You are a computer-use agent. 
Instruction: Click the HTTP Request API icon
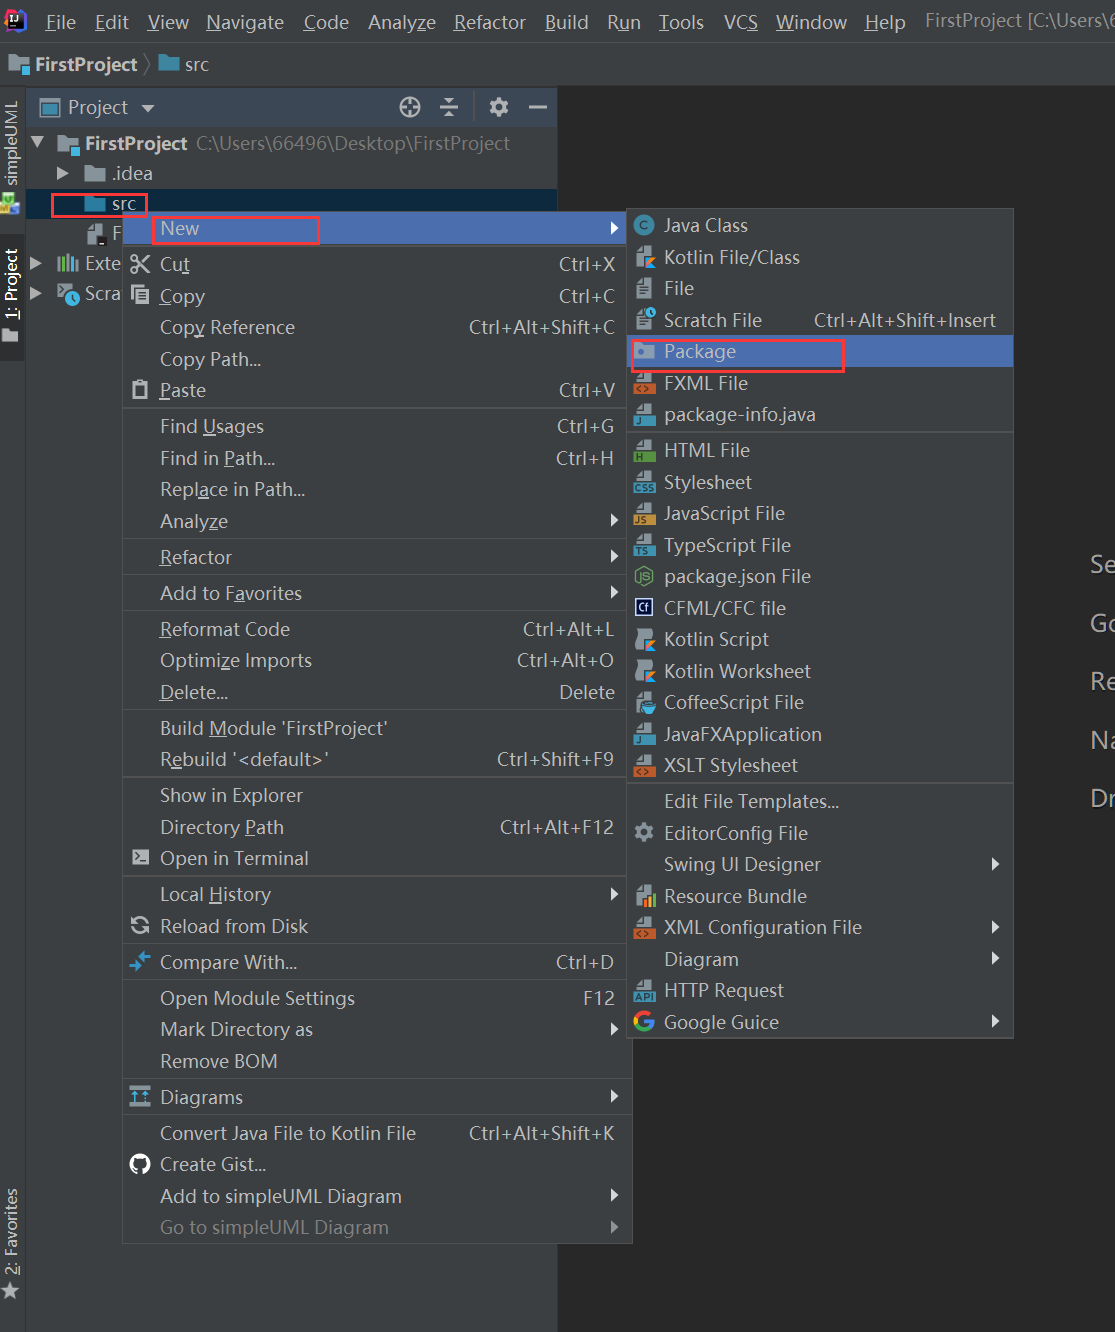(x=645, y=990)
